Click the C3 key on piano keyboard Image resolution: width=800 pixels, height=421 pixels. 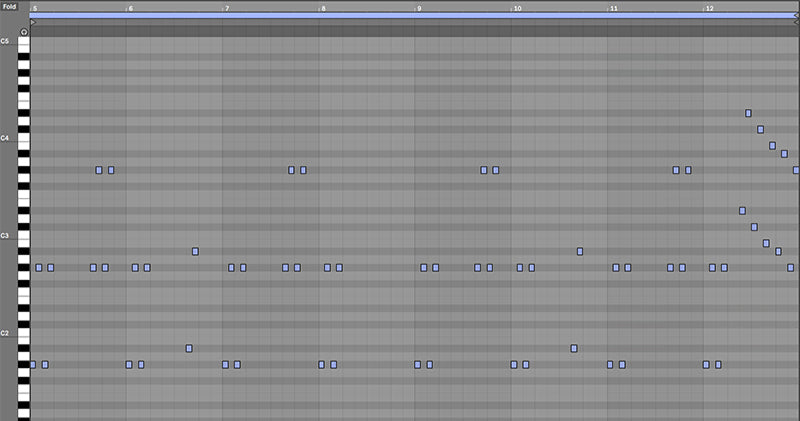point(23,235)
